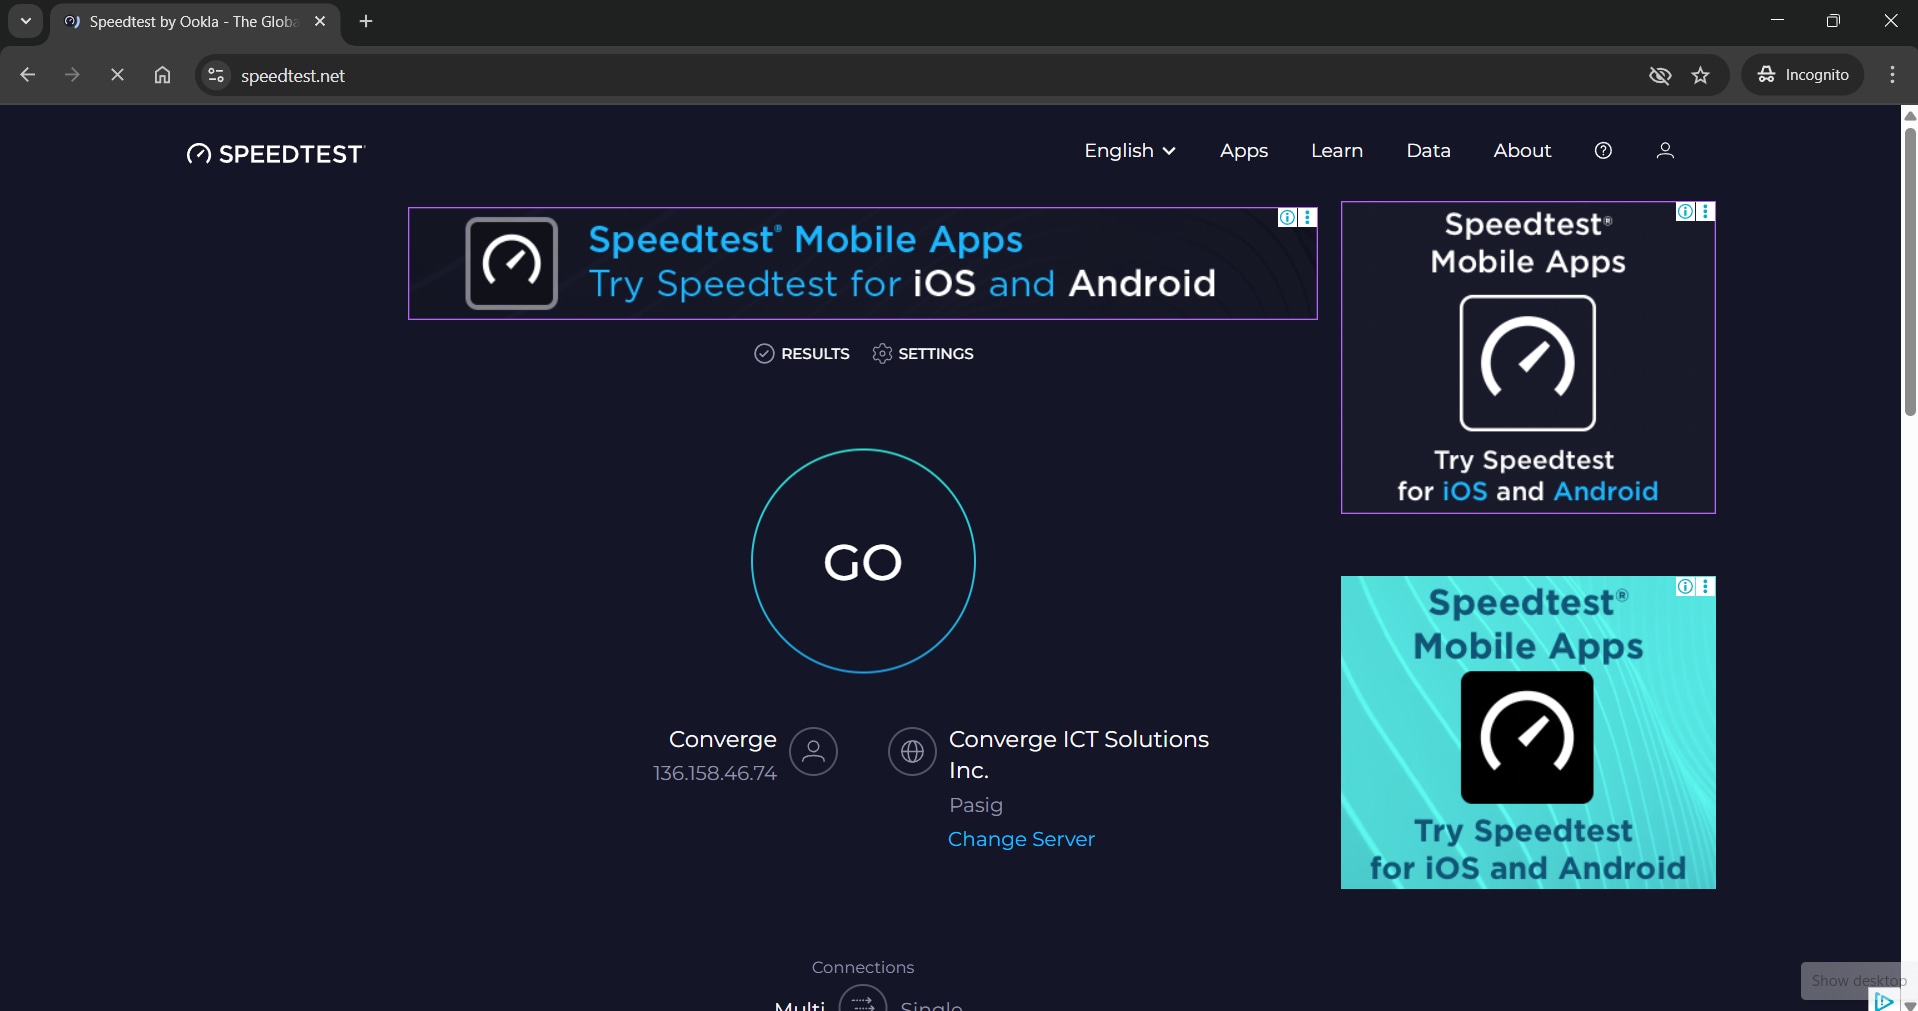Image resolution: width=1918 pixels, height=1011 pixels.
Task: Open the dark sidebar Speedtest Mobile Apps ad
Action: [x=1528, y=357]
